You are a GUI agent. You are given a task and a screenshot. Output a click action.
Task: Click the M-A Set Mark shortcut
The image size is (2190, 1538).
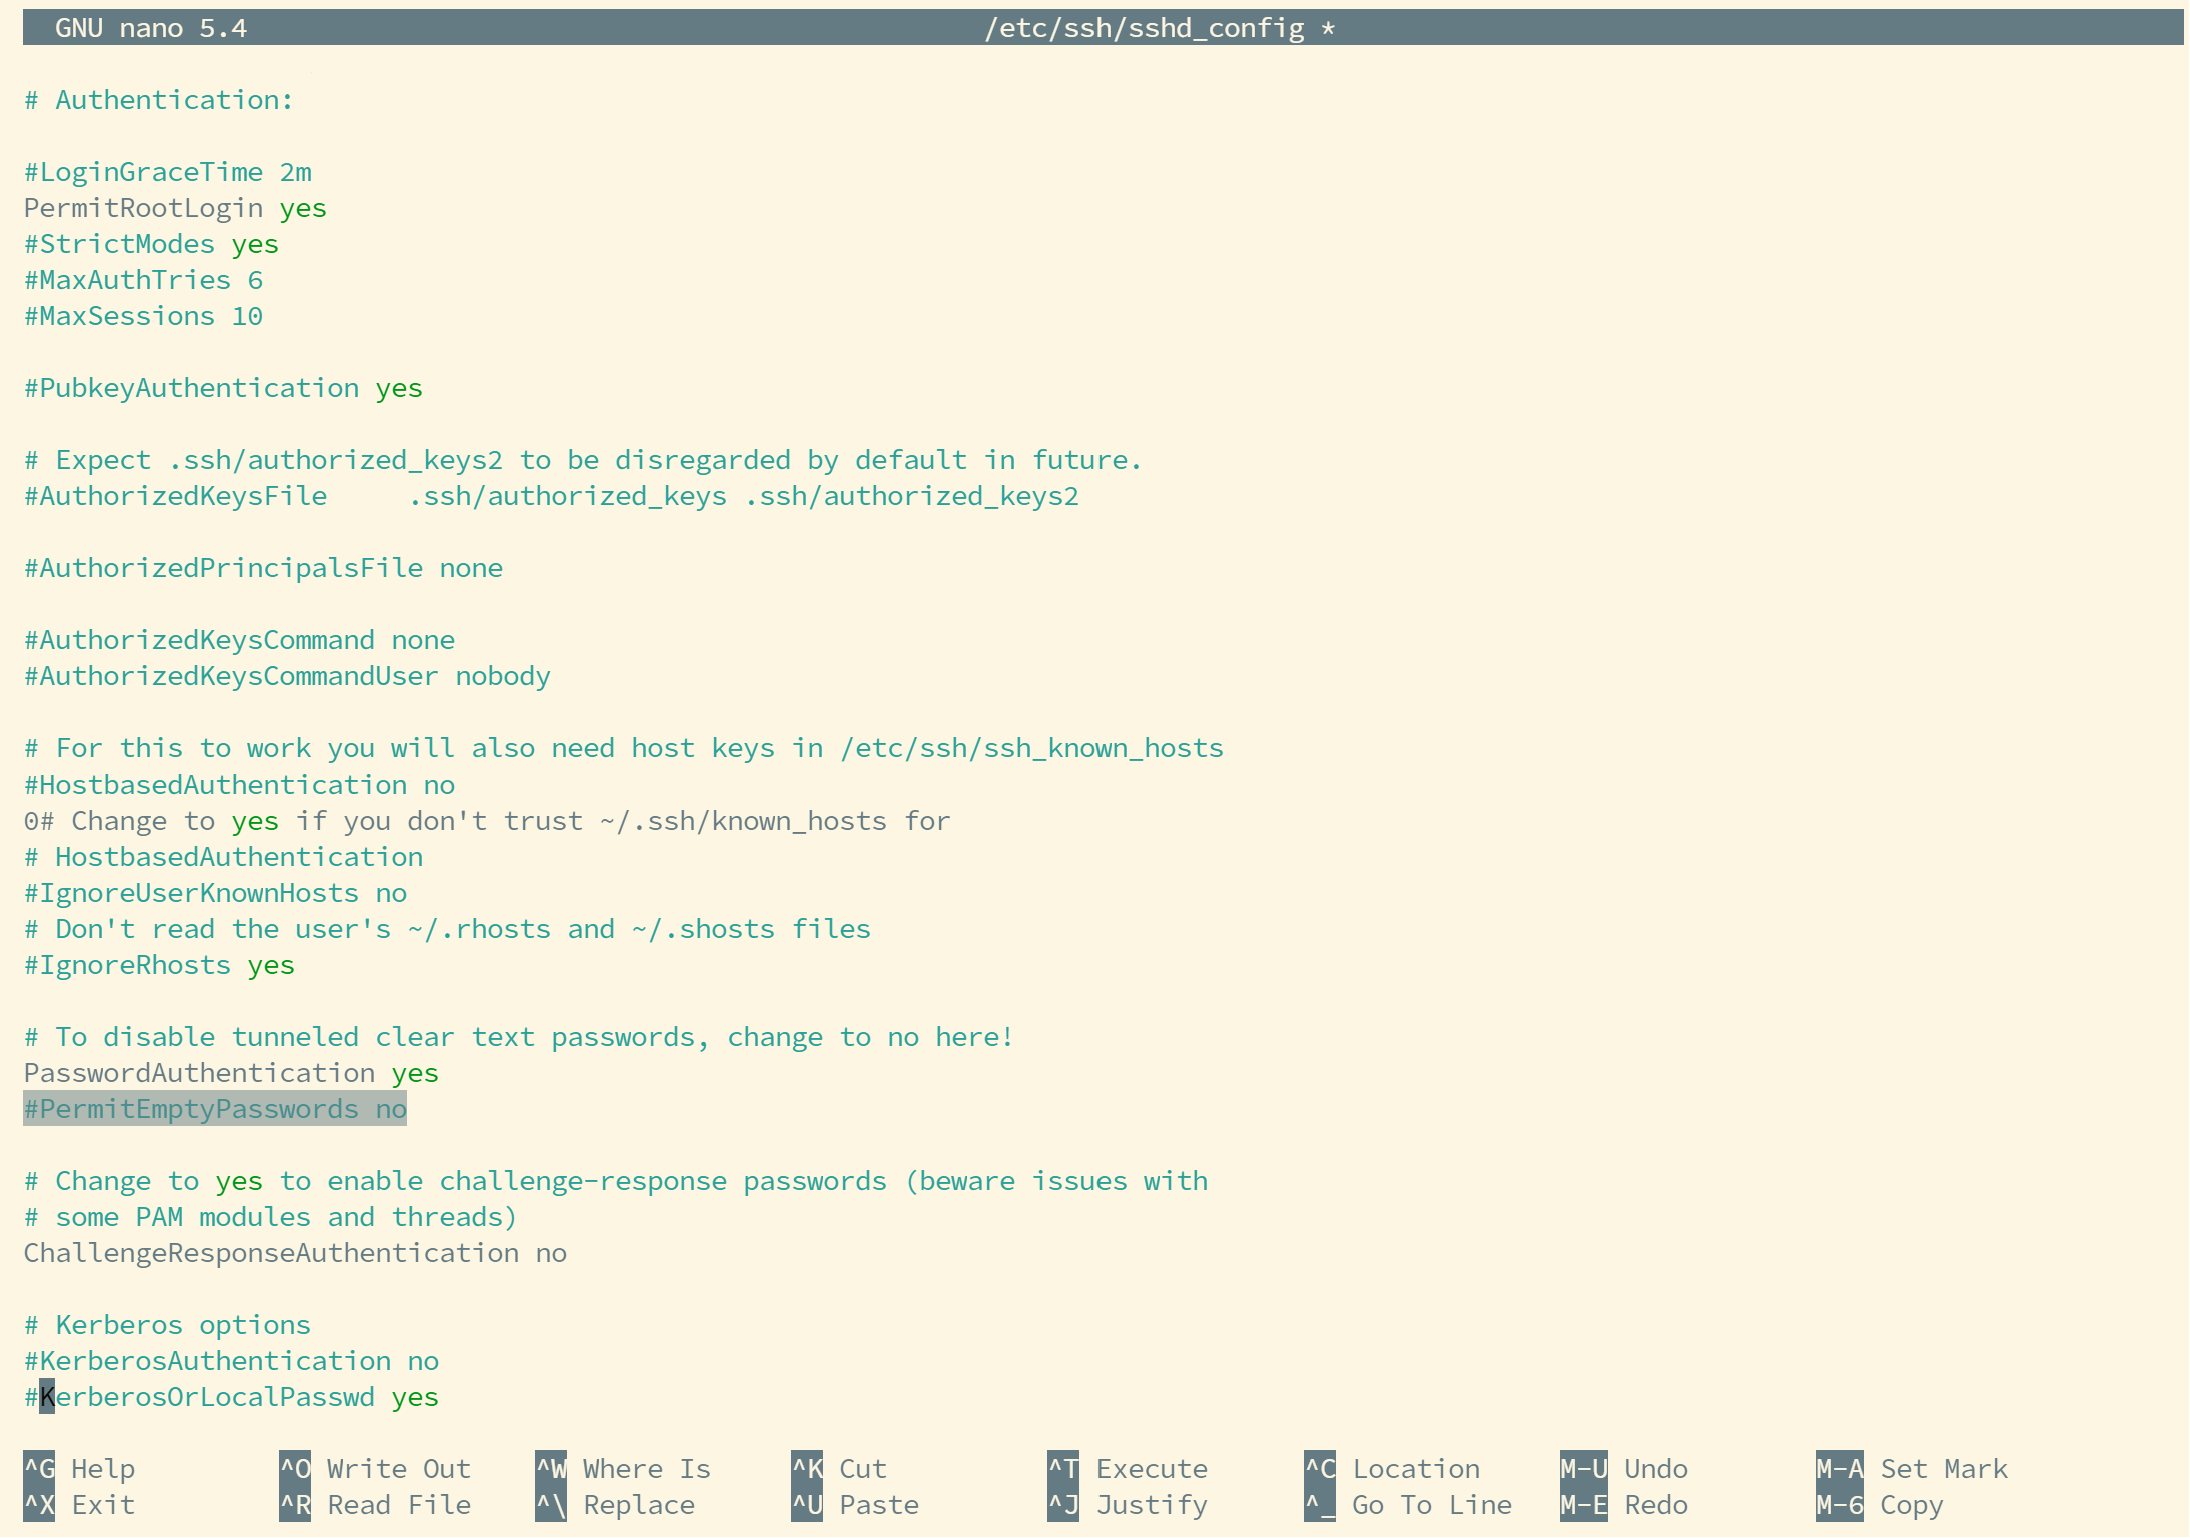1913,1469
